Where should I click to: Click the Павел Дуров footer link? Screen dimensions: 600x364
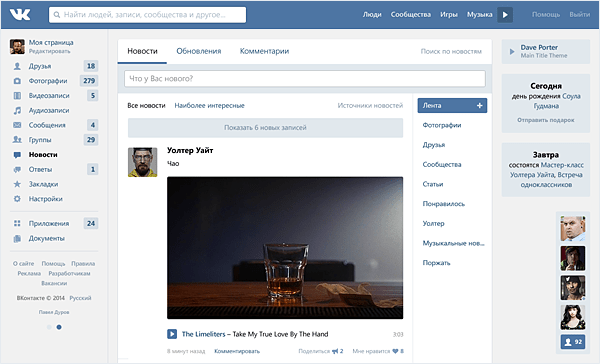point(54,312)
